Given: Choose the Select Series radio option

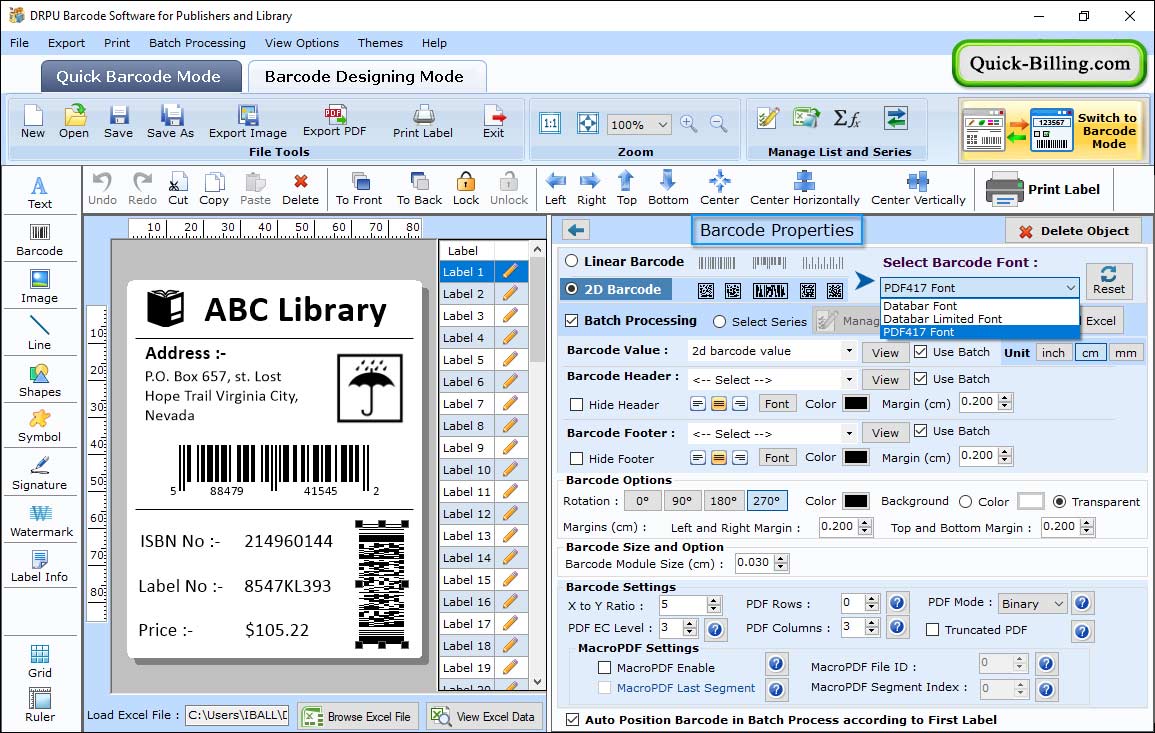Looking at the screenshot, I should (720, 321).
